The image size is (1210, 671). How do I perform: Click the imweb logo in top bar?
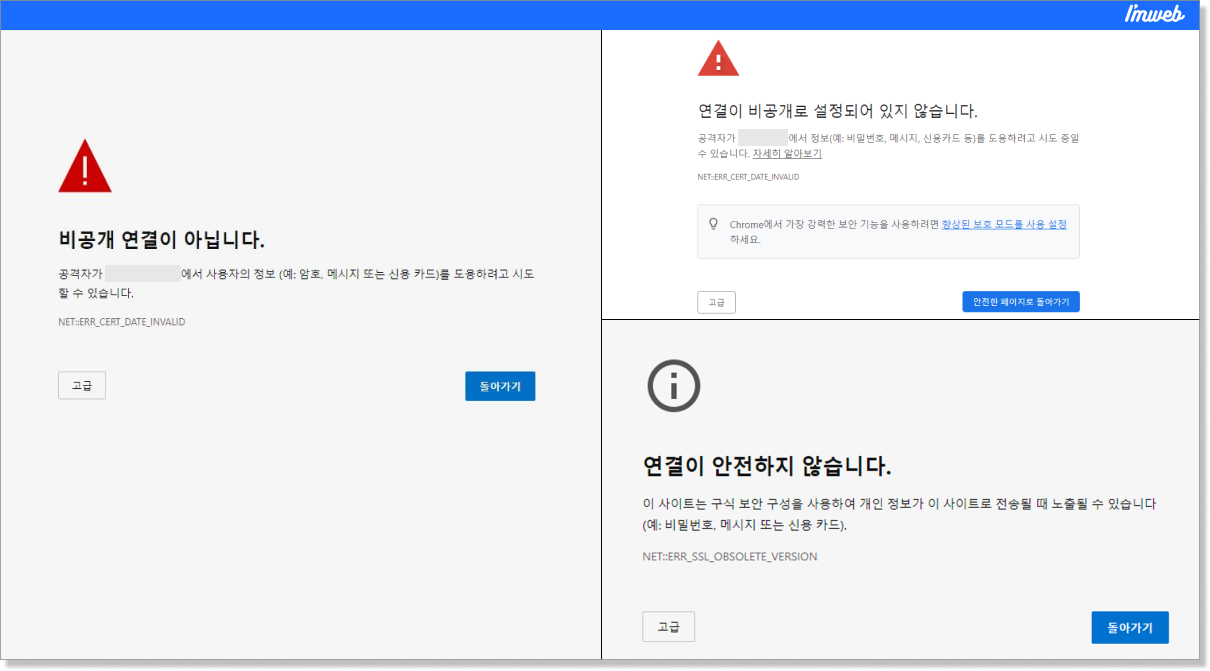click(1155, 14)
